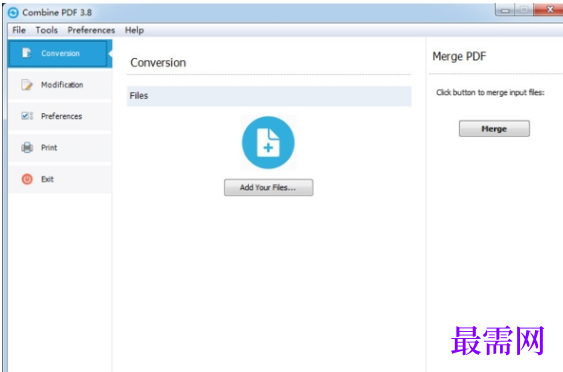Switch to the Modification sidebar tab
The image size is (563, 372).
point(60,85)
